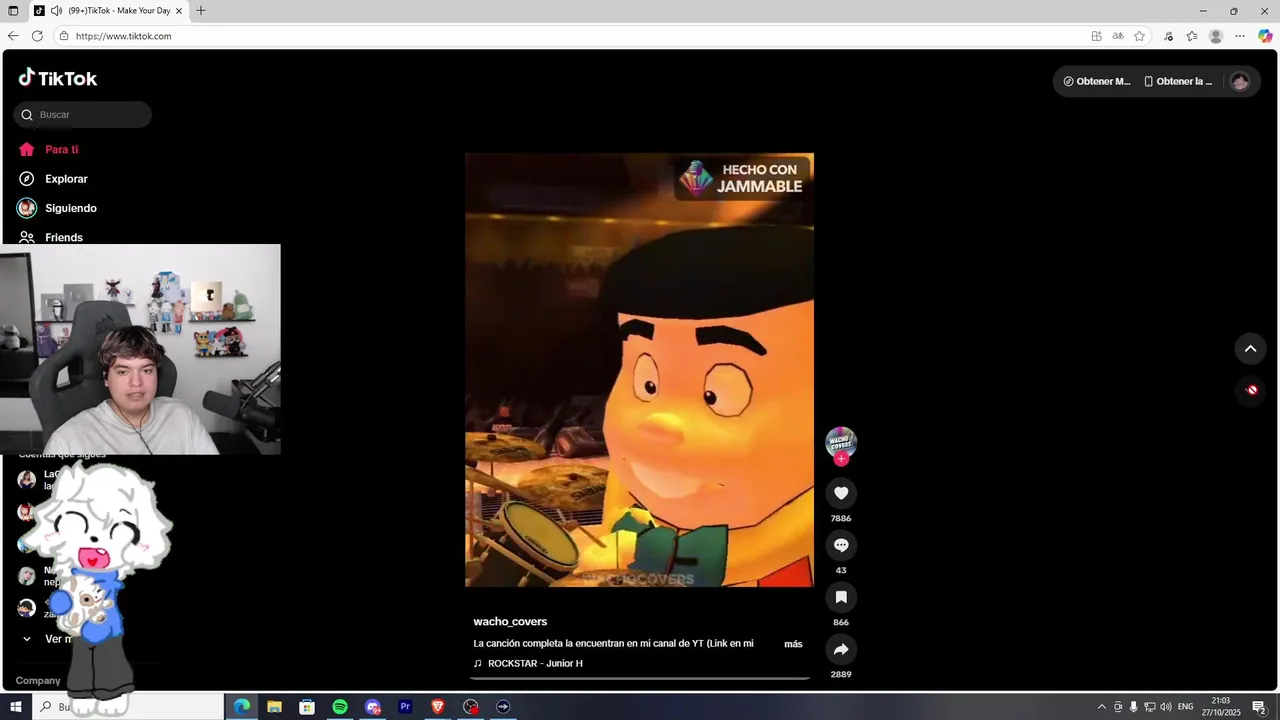Click the Obtener M... button
1280x720 pixels.
tap(1096, 81)
